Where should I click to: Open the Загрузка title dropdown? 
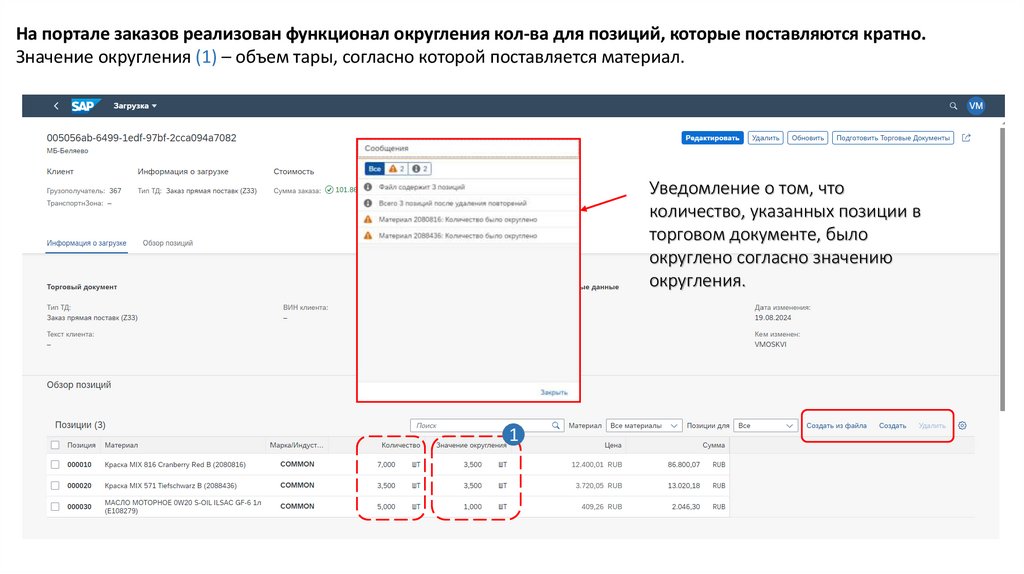(135, 106)
